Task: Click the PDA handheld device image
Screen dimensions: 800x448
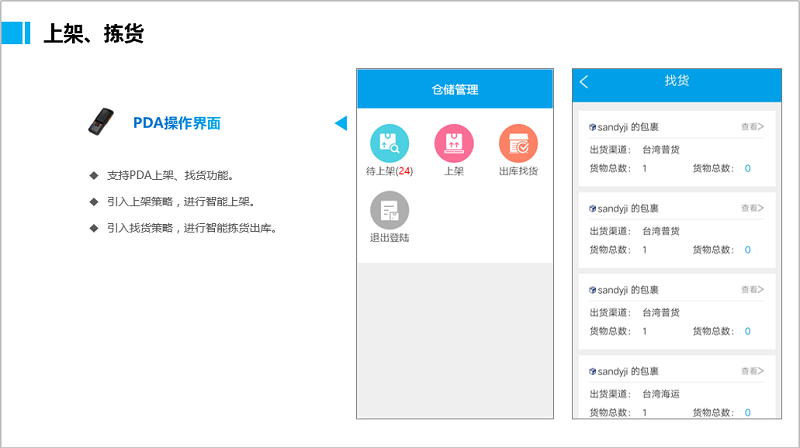Action: (x=99, y=122)
